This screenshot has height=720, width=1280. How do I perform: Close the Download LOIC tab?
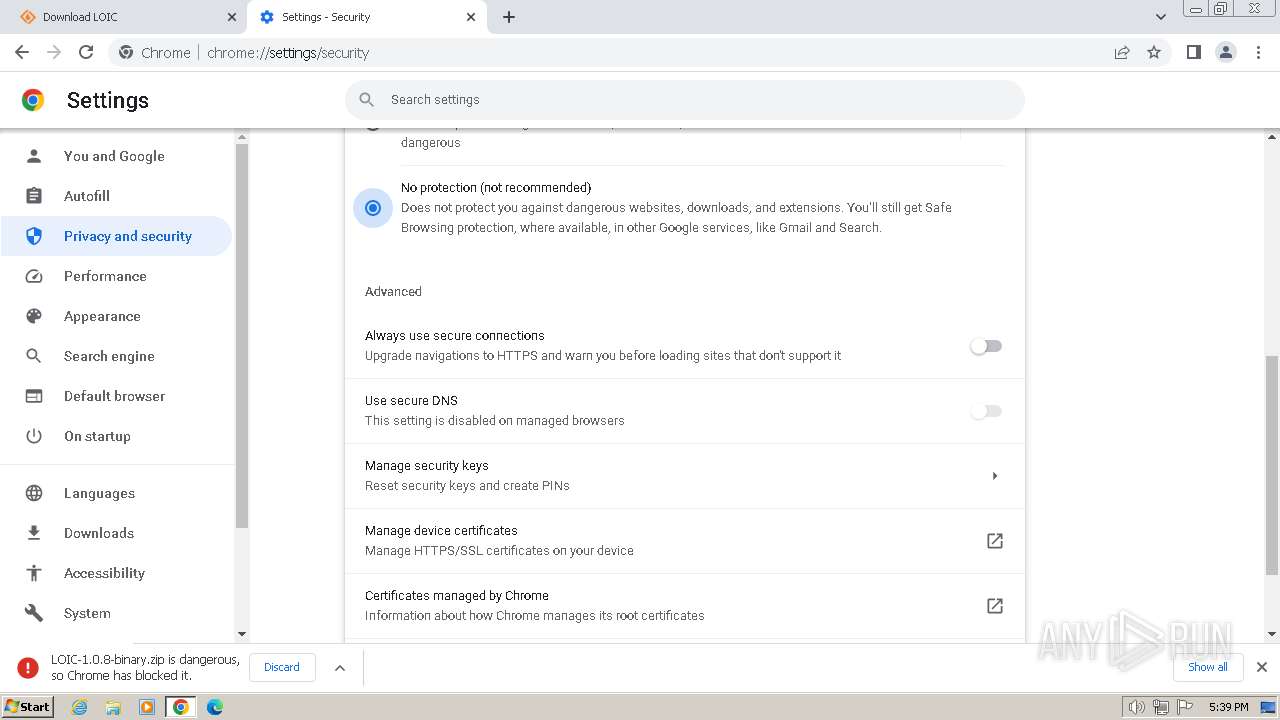[x=232, y=17]
